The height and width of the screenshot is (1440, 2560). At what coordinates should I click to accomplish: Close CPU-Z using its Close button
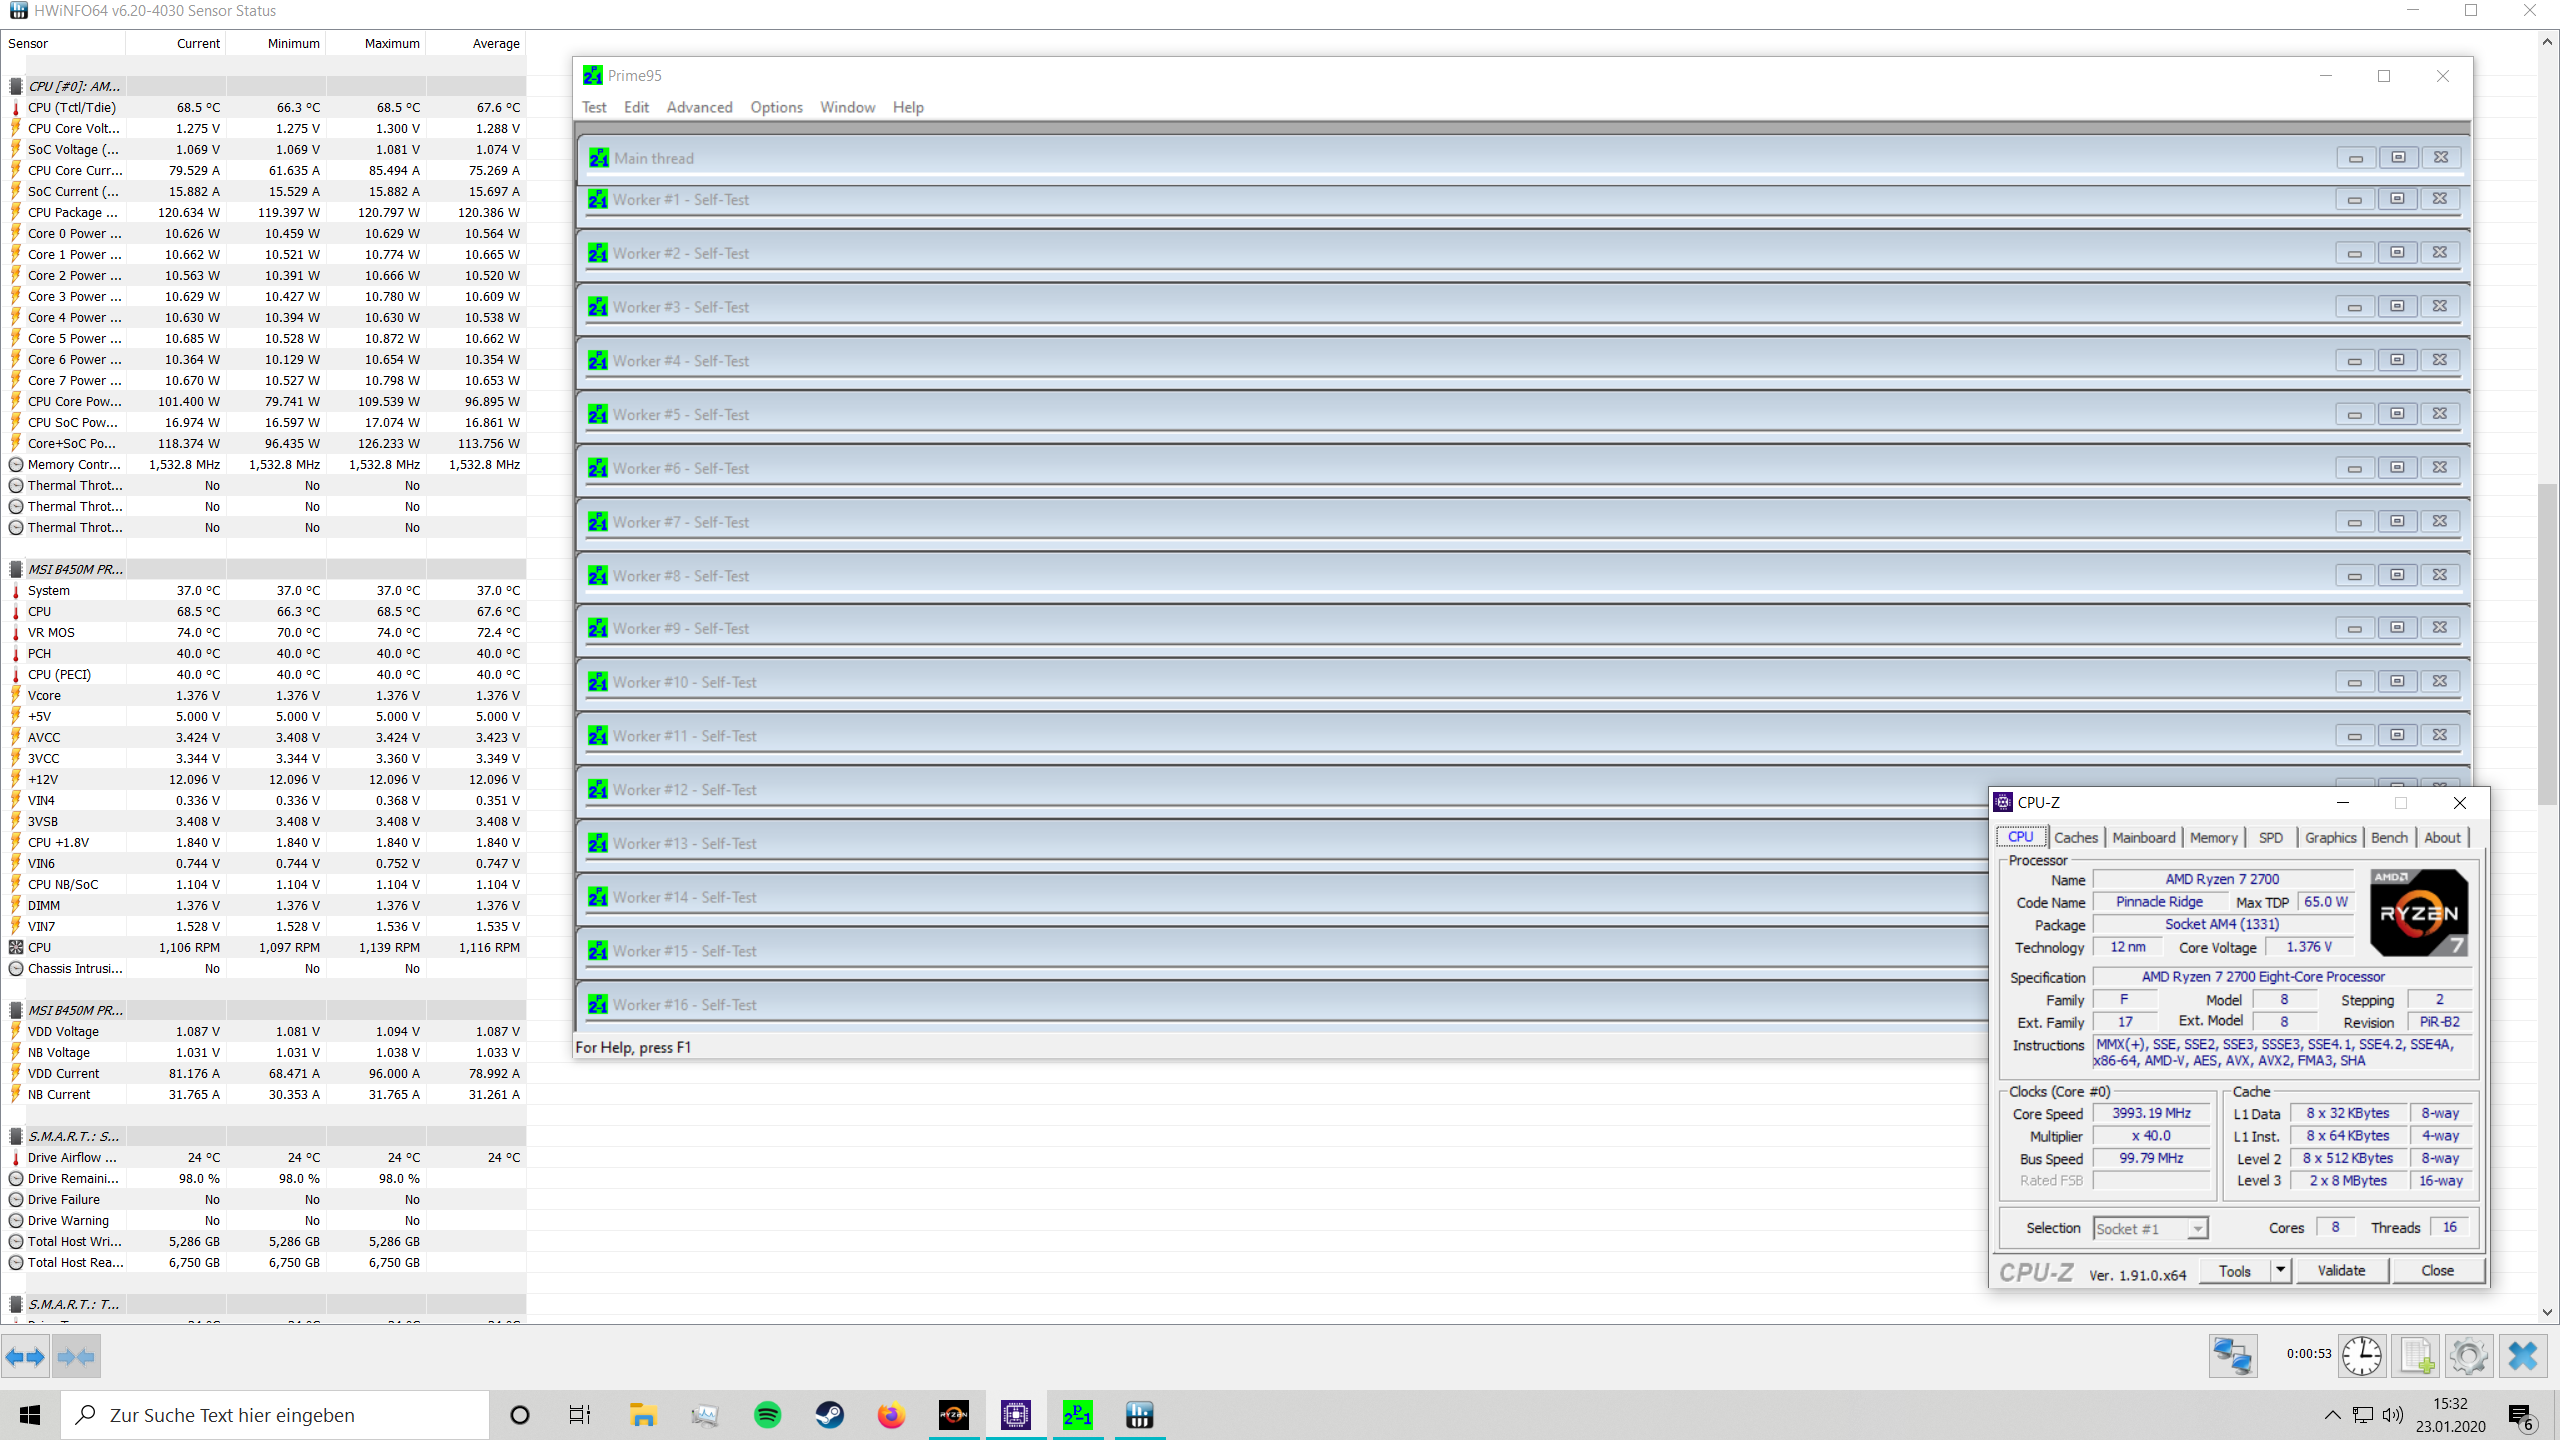point(2437,1270)
